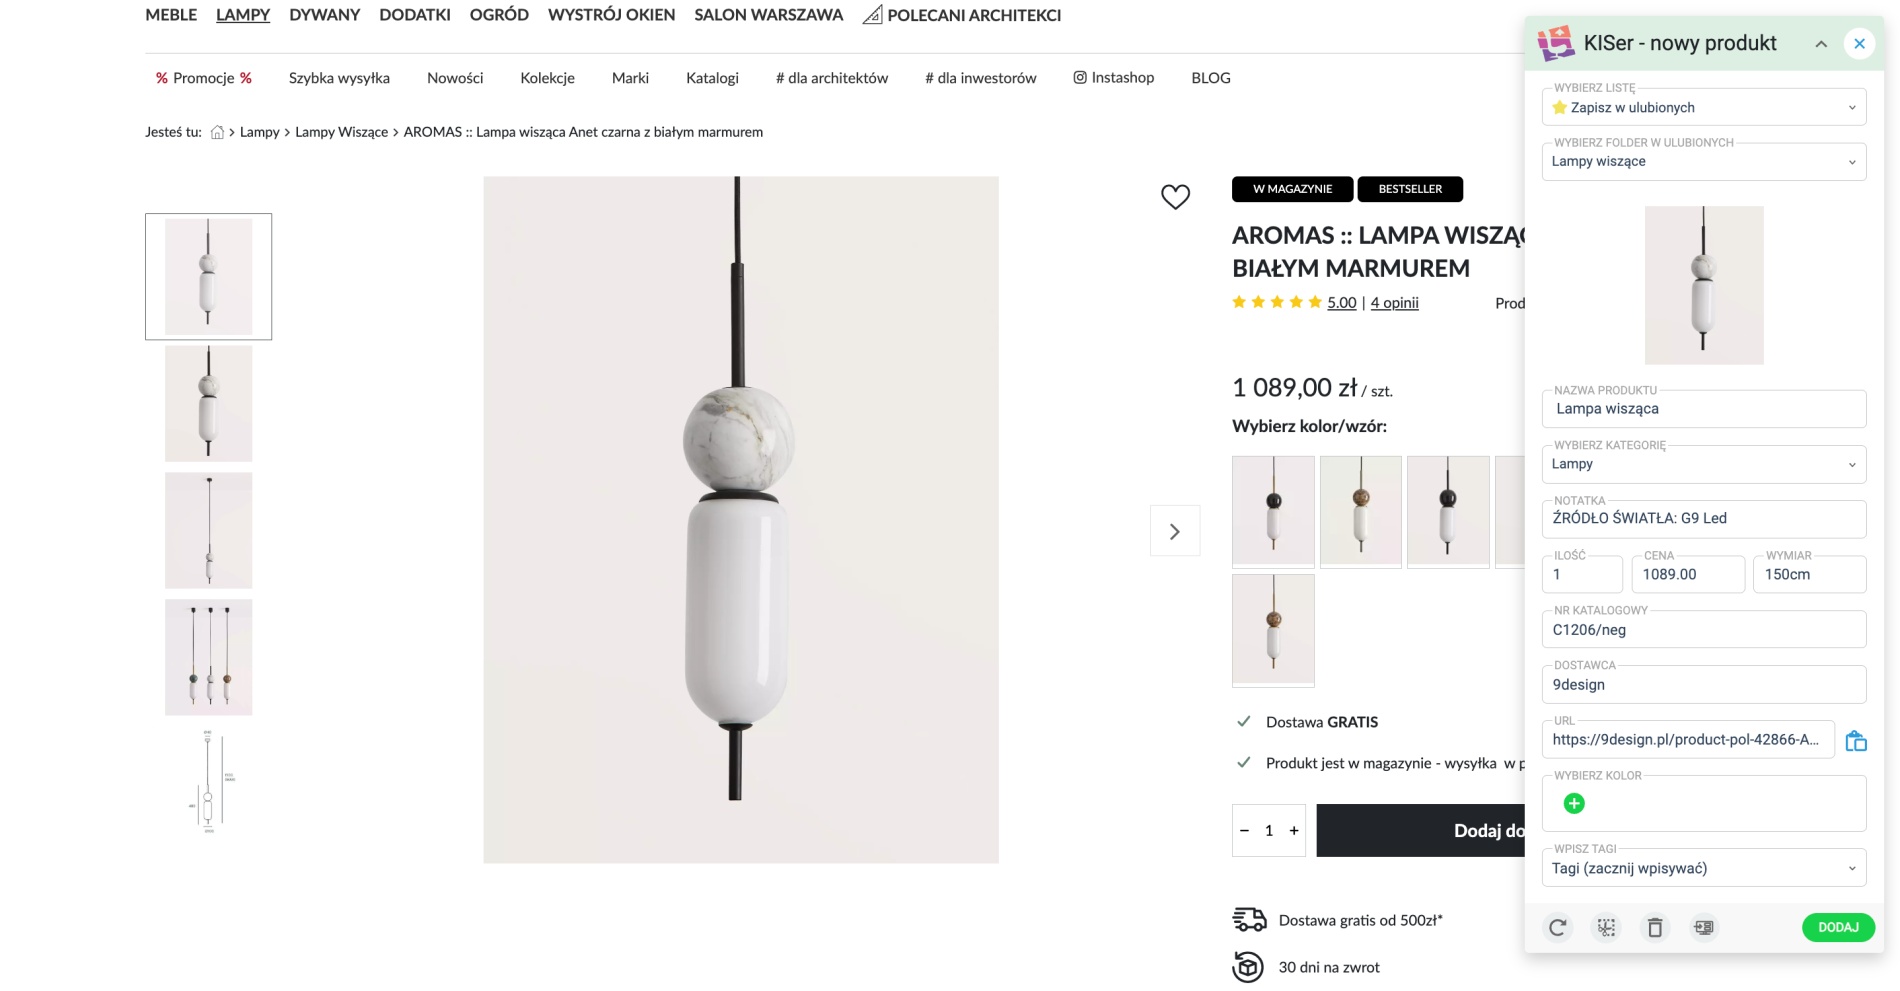Select the technical drawing thumbnail
Viewport: 1900px width, 991px height.
point(208,783)
